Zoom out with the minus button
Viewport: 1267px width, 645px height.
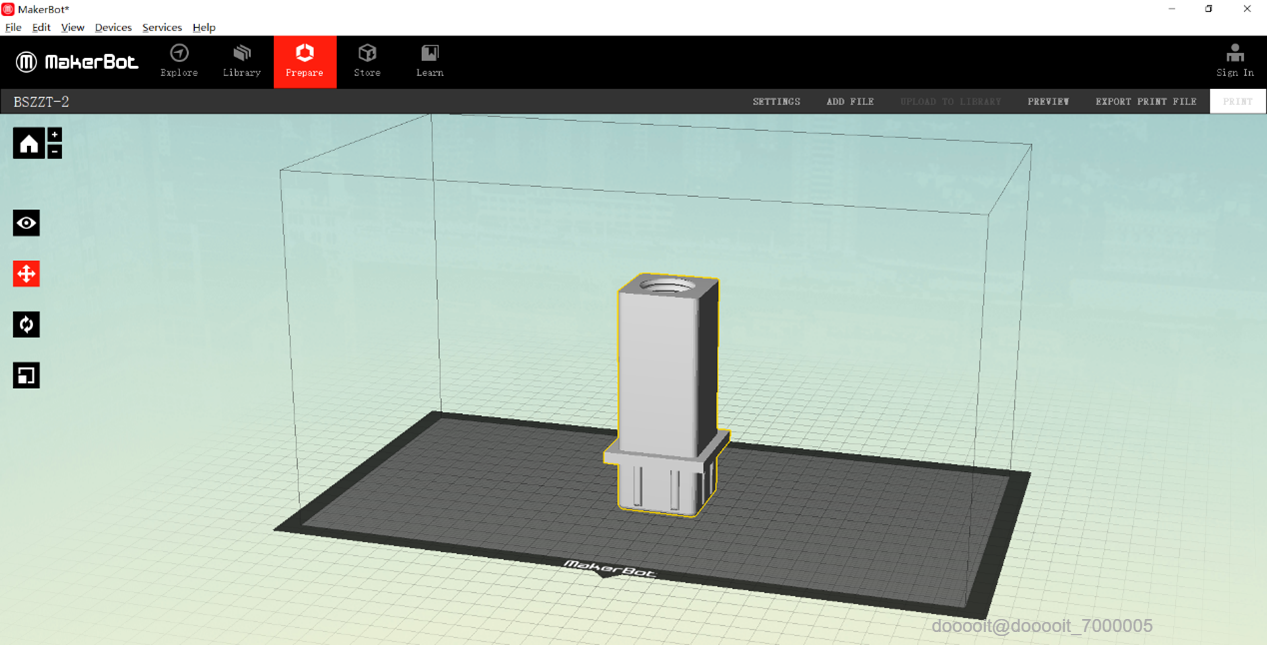tap(55, 152)
